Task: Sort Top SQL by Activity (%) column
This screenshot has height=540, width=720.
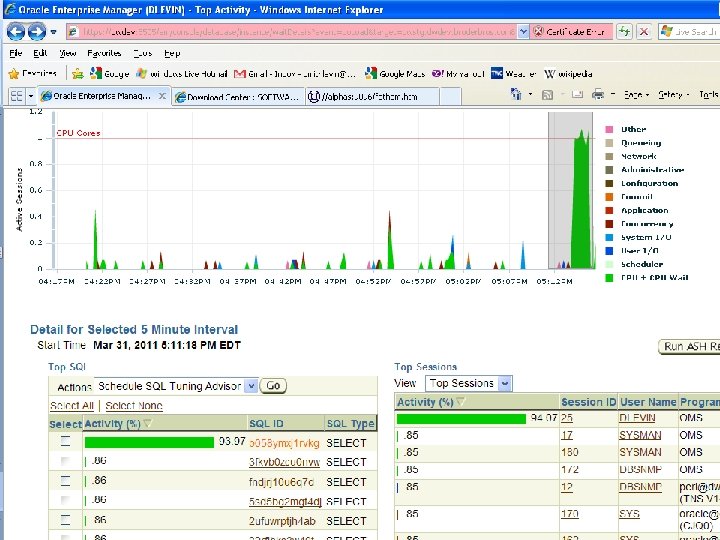Action: pyautogui.click(x=118, y=423)
